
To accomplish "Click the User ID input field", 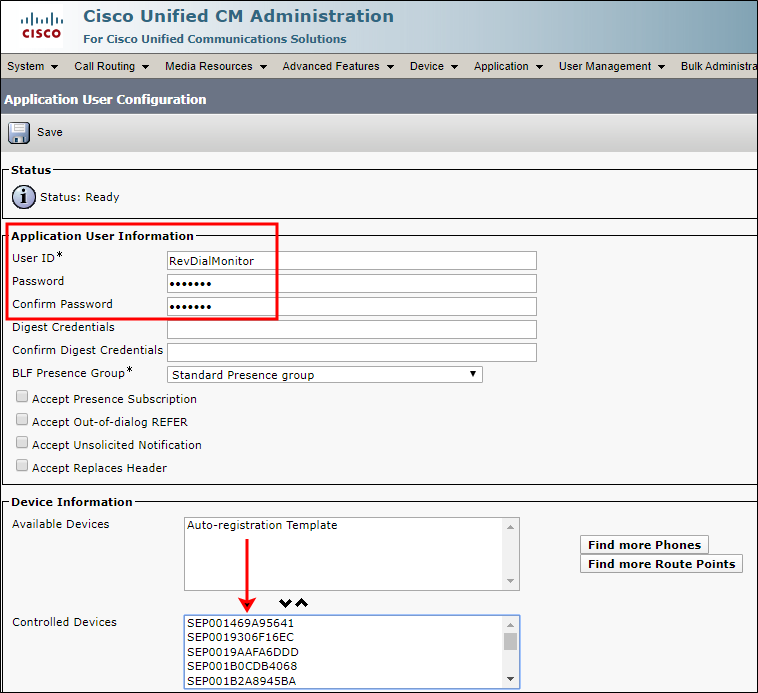I will point(351,260).
